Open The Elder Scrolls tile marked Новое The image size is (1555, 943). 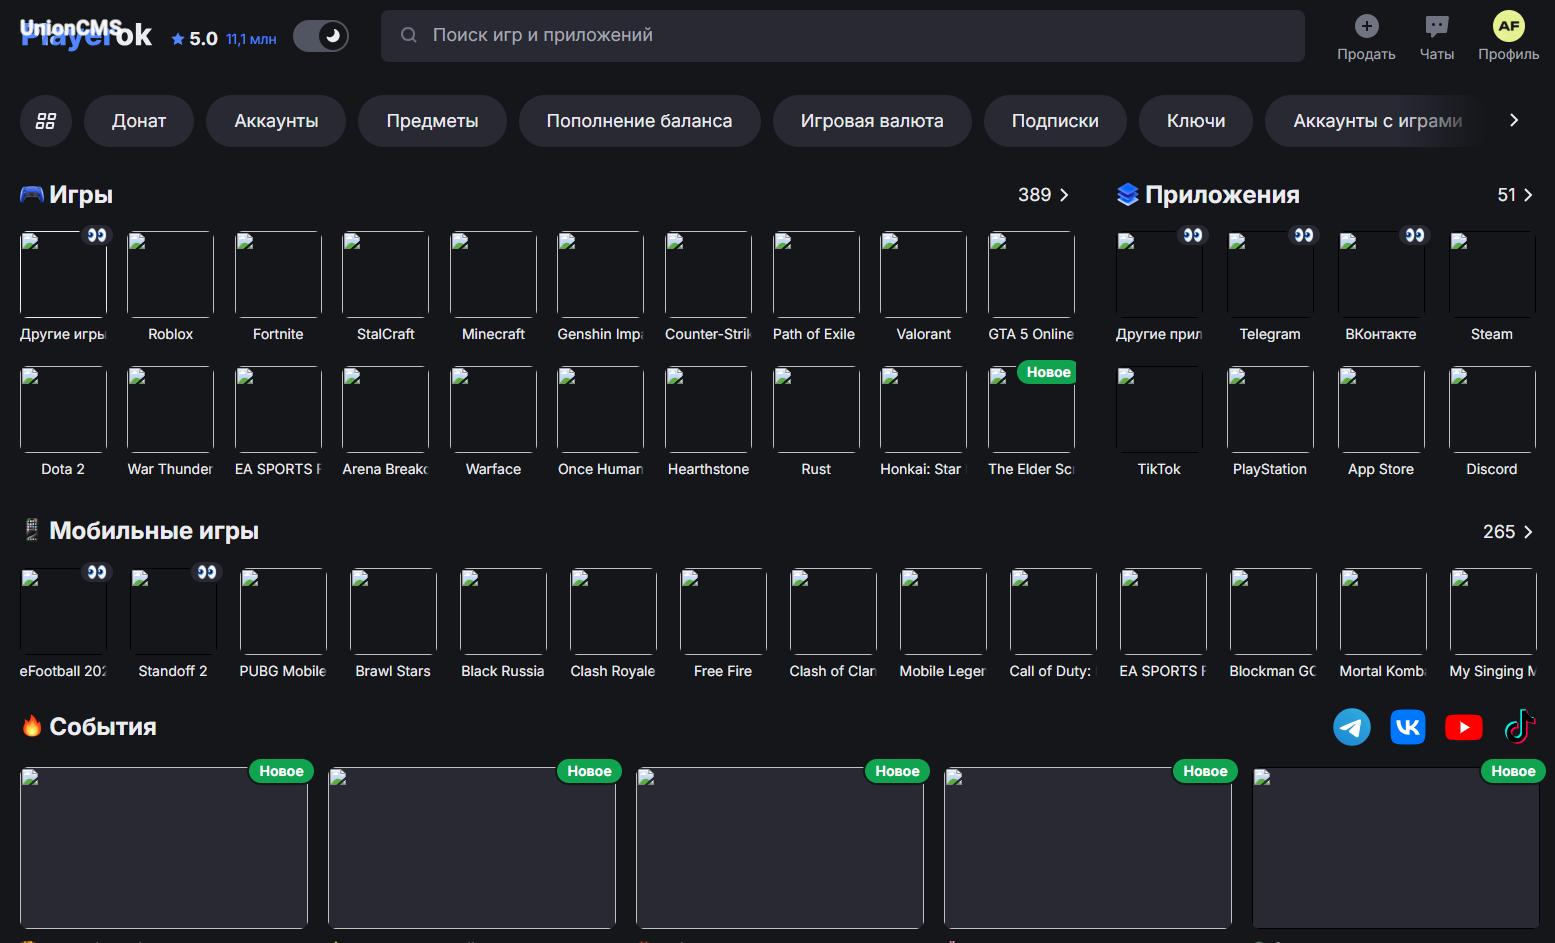(1031, 423)
